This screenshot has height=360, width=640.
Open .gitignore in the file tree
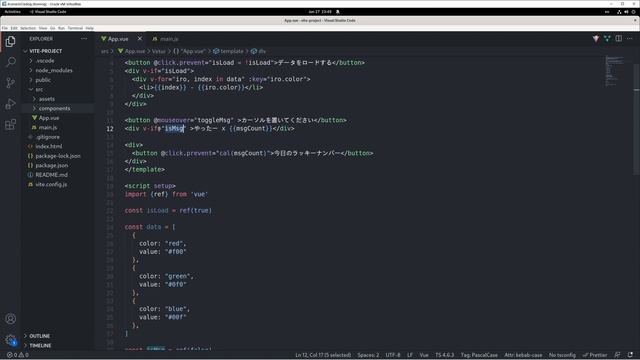click(x=47, y=137)
